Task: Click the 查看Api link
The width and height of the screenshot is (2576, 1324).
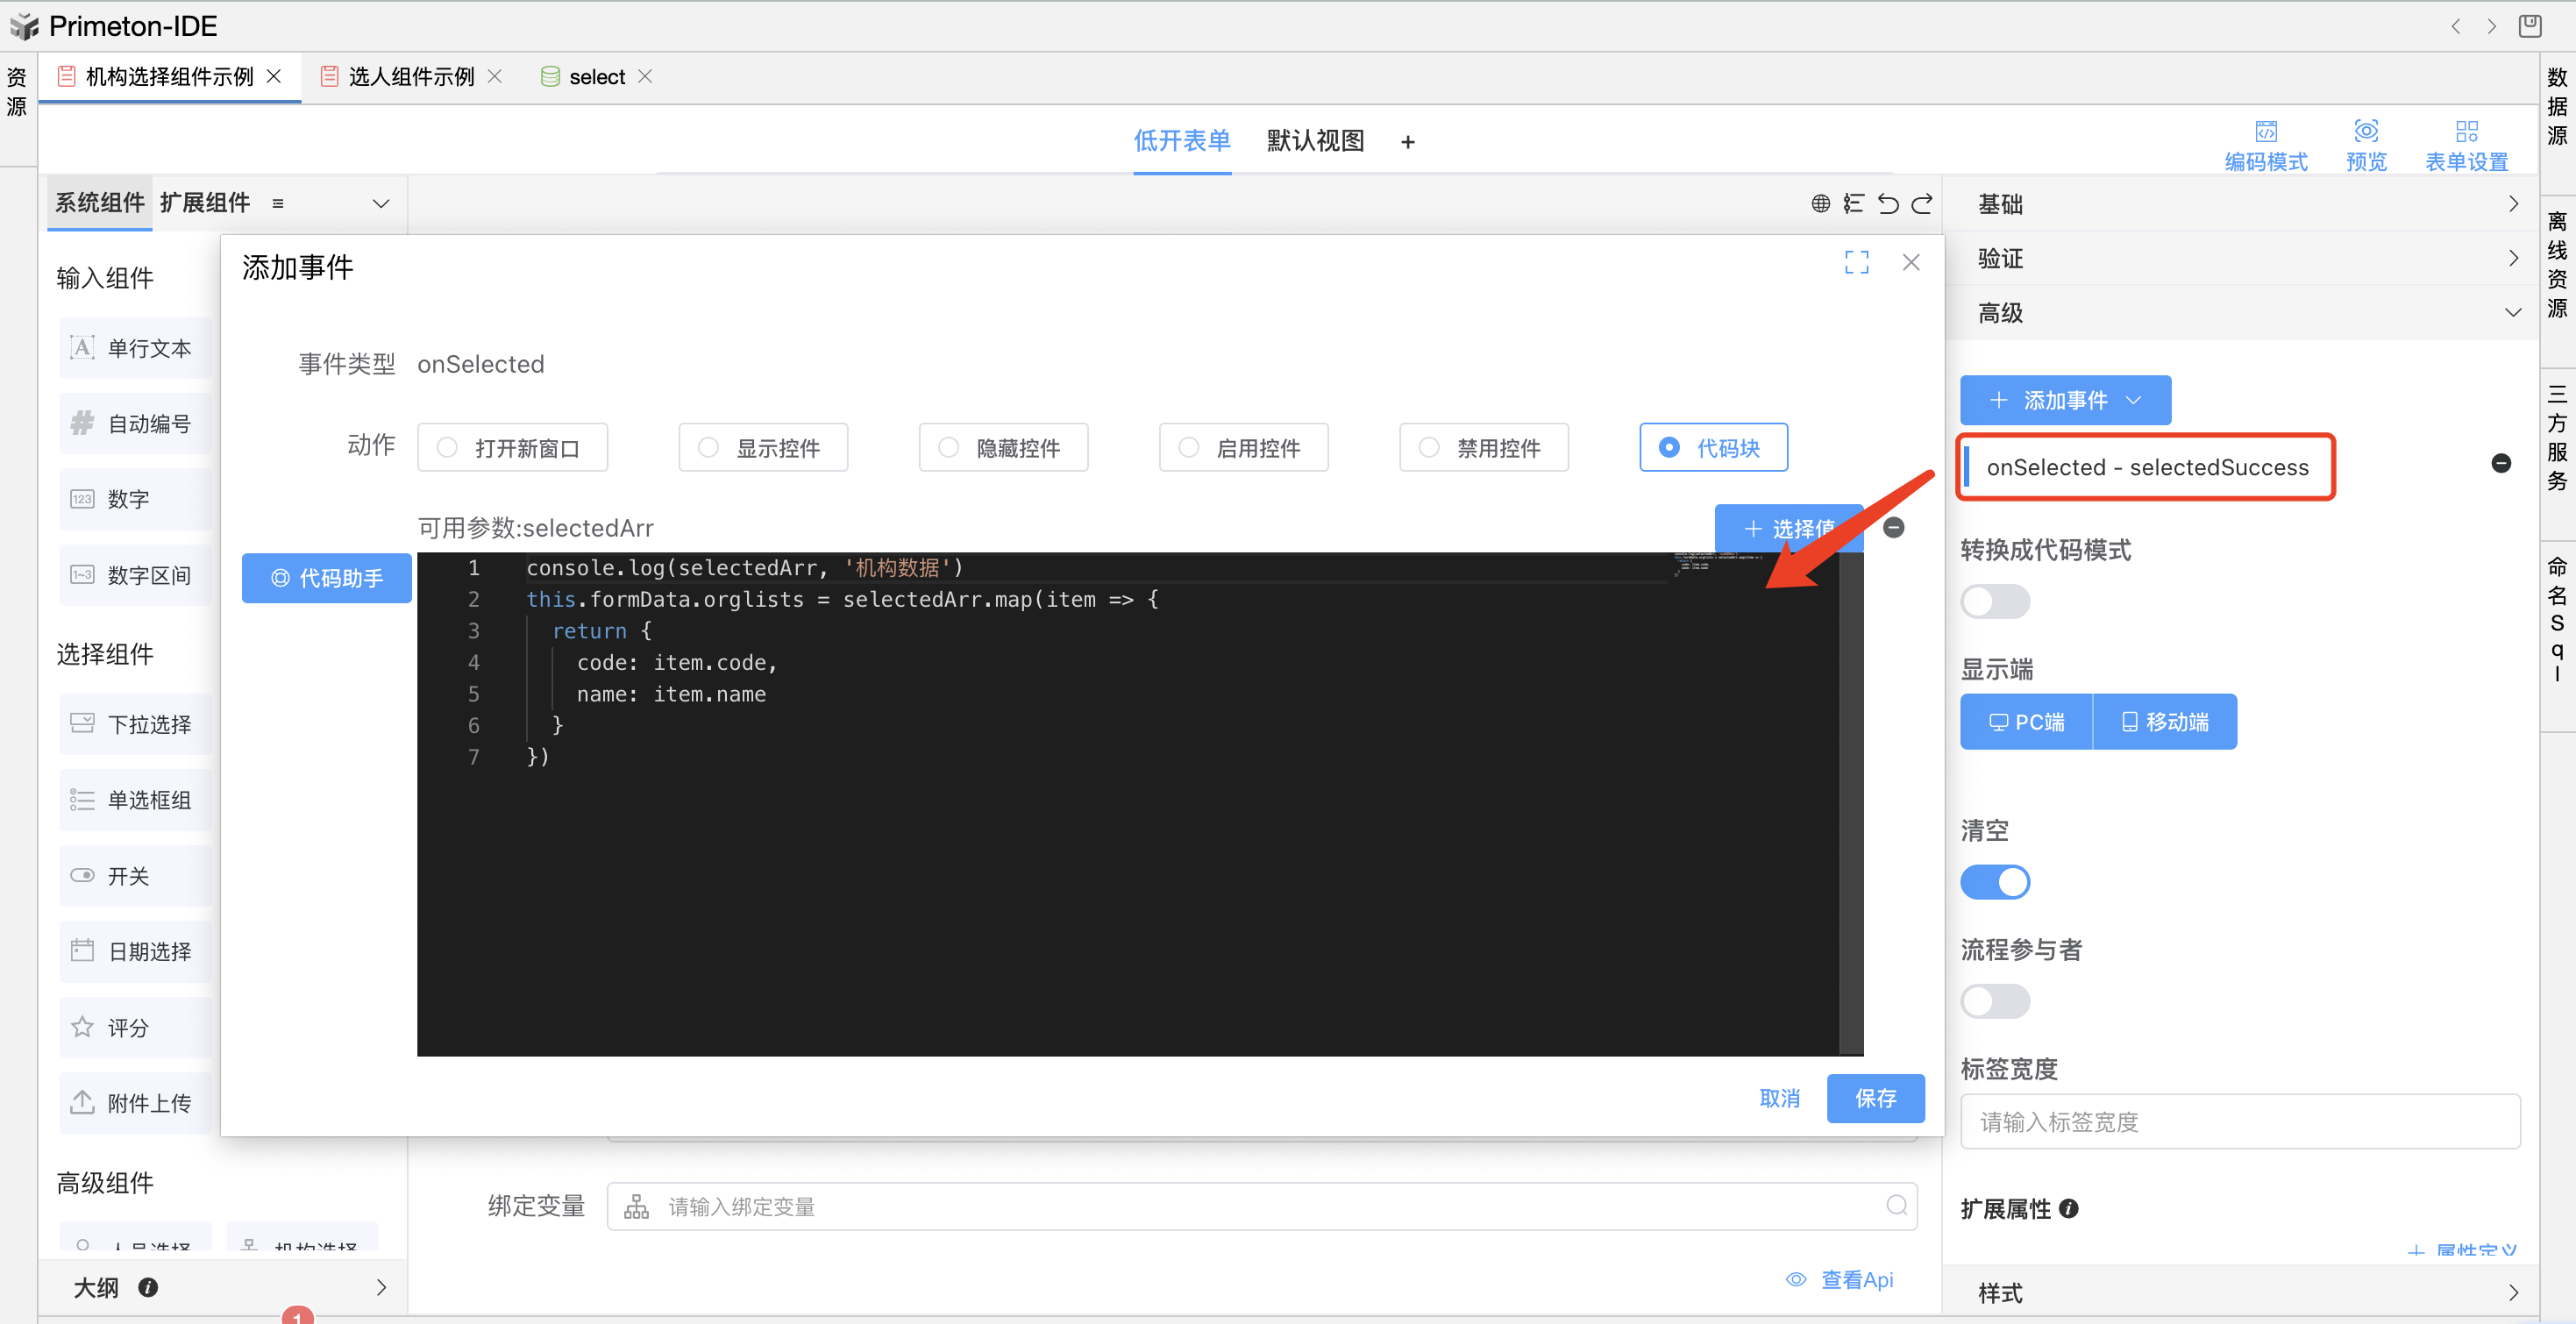Action: click(x=1855, y=1279)
